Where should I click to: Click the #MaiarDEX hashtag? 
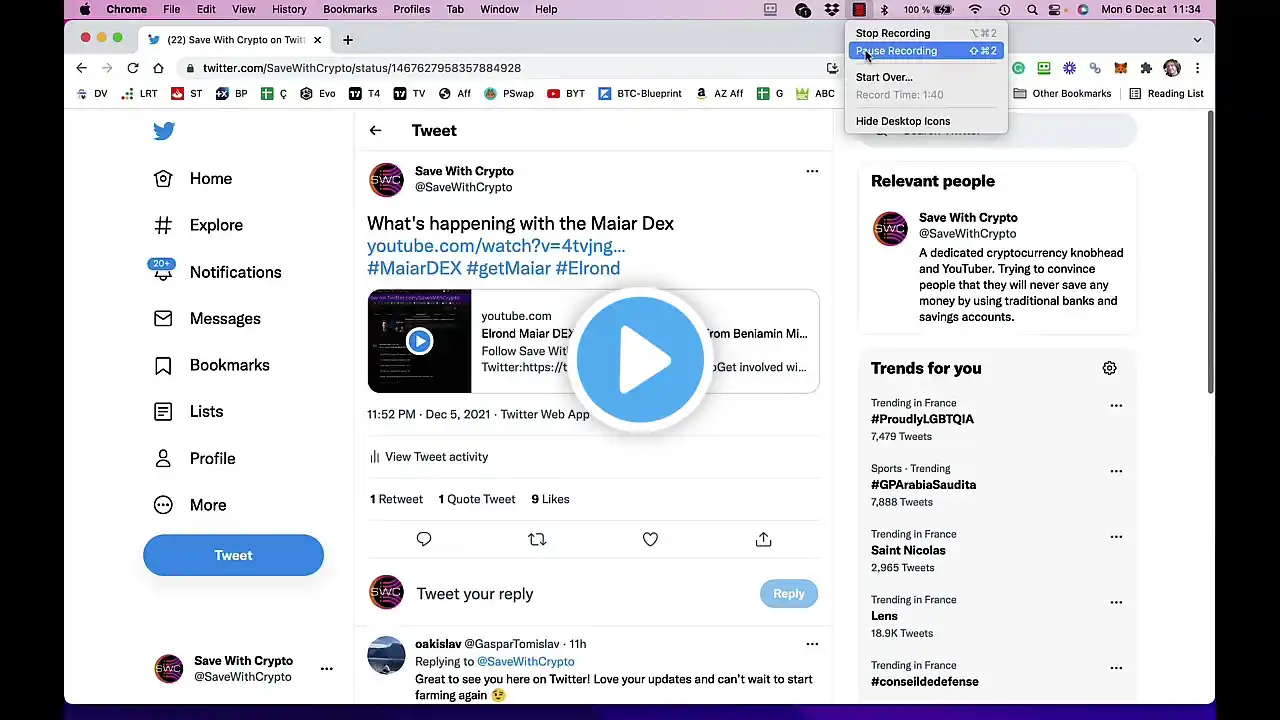[x=414, y=268]
